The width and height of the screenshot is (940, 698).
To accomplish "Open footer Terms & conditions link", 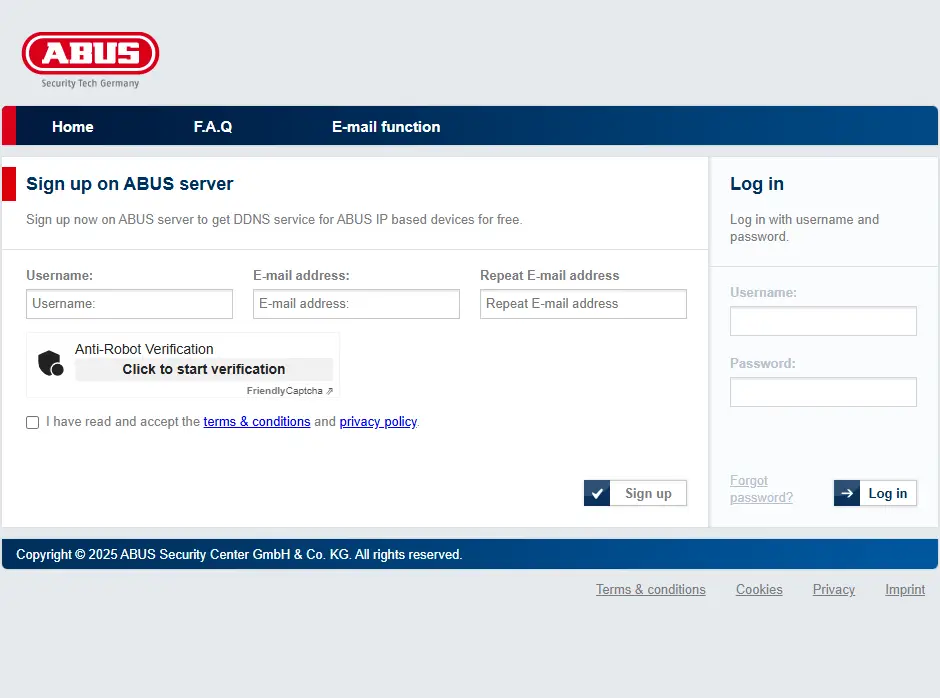I will click(x=650, y=589).
